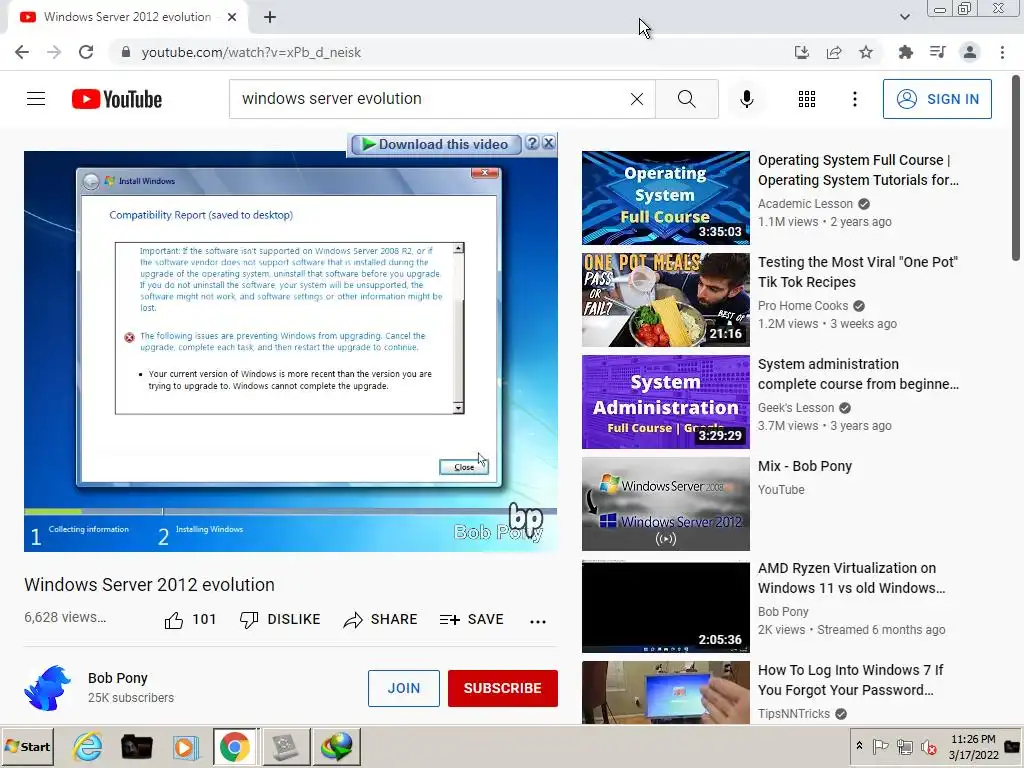
Task: Go to the YouTube home logo
Action: pyautogui.click(x=117, y=99)
